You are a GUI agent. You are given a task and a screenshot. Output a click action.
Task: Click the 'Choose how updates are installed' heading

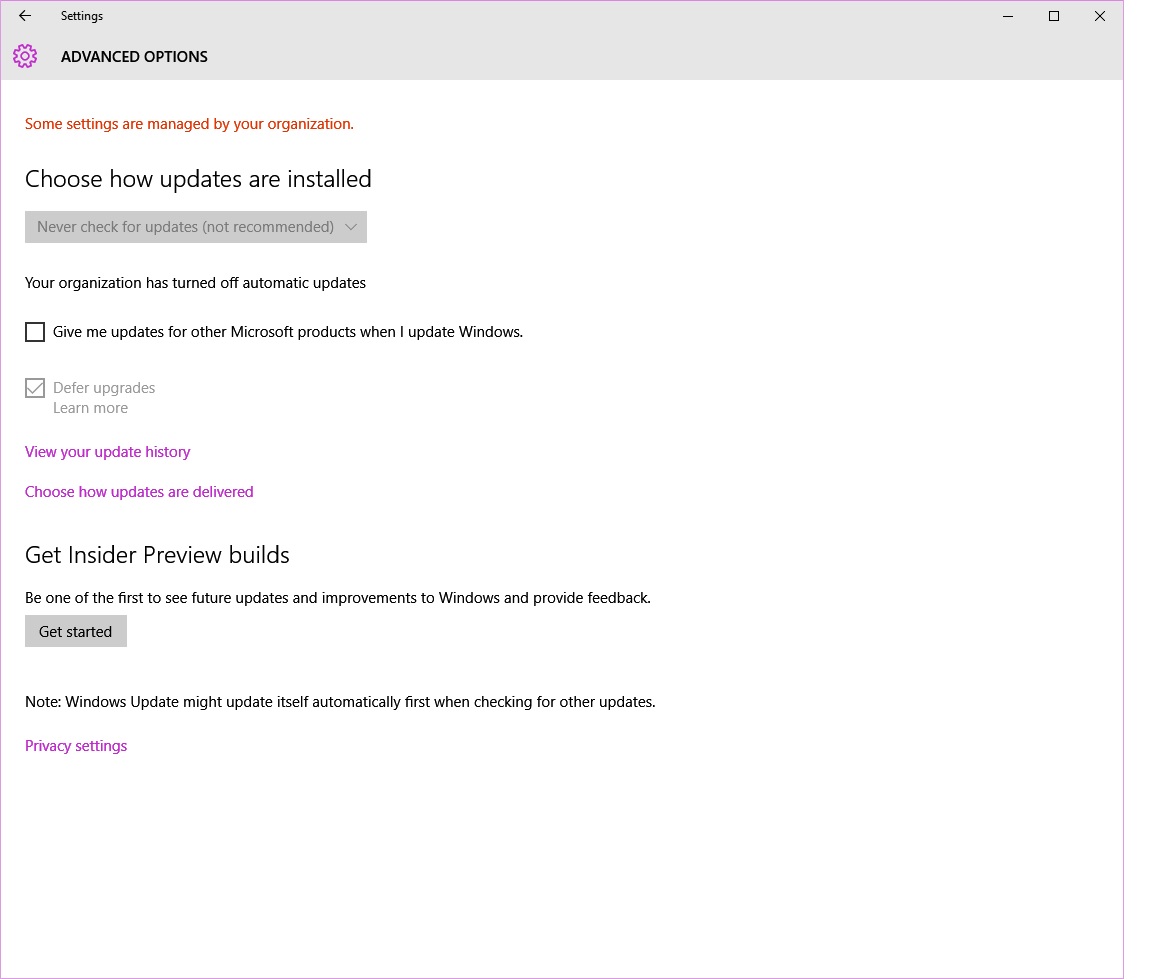point(198,178)
